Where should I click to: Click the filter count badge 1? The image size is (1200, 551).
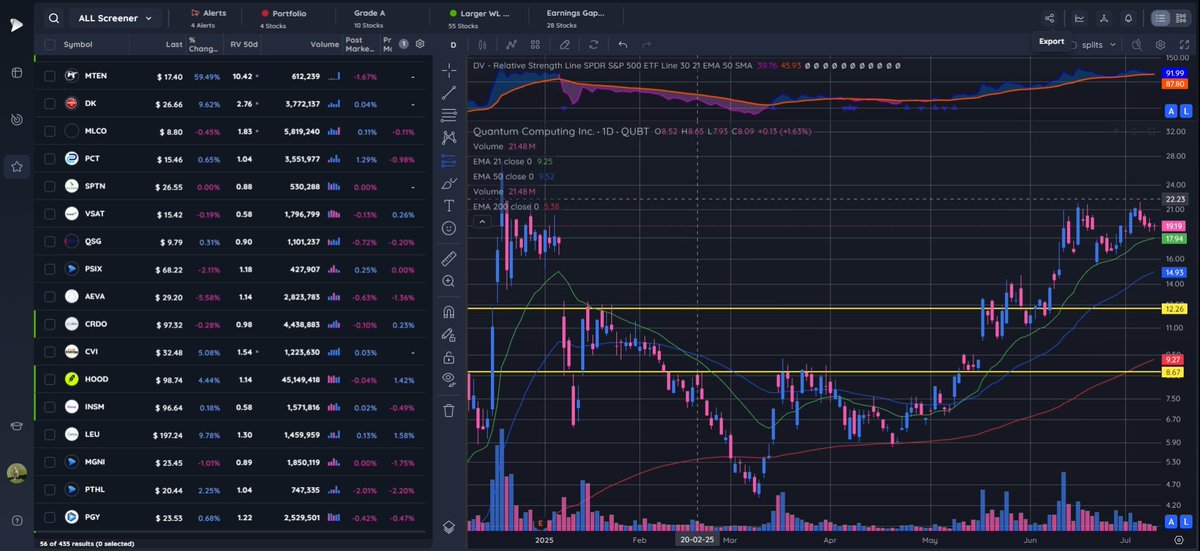(403, 44)
